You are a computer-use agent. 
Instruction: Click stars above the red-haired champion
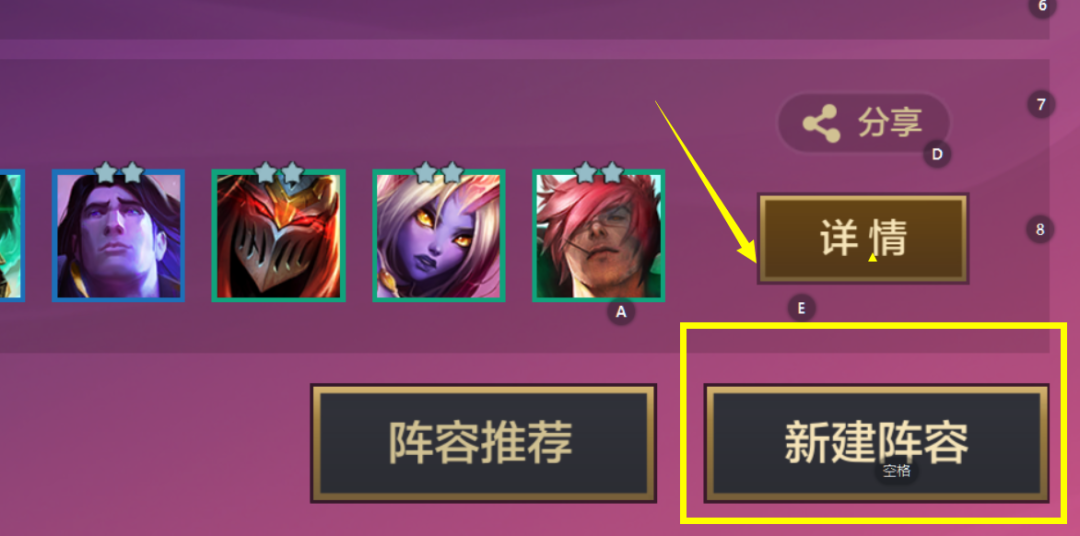tap(599, 172)
